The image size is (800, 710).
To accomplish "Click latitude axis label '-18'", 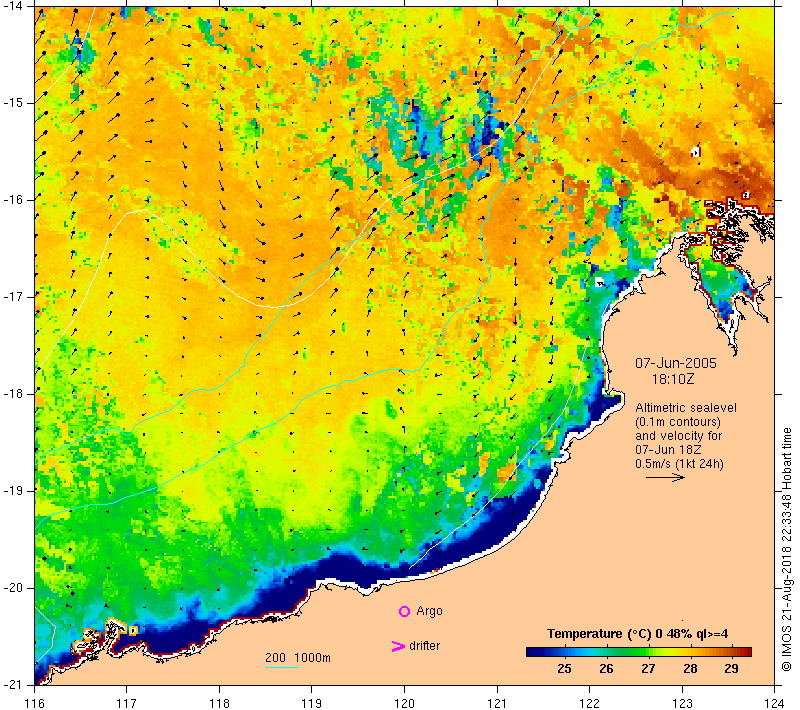I will tap(13, 394).
